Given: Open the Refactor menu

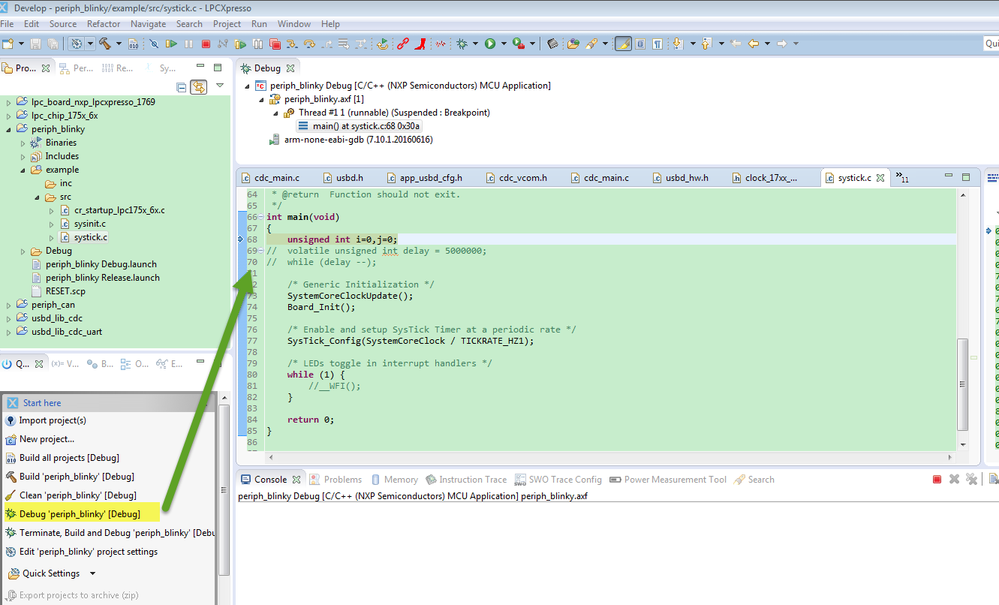Looking at the screenshot, I should [x=103, y=24].
